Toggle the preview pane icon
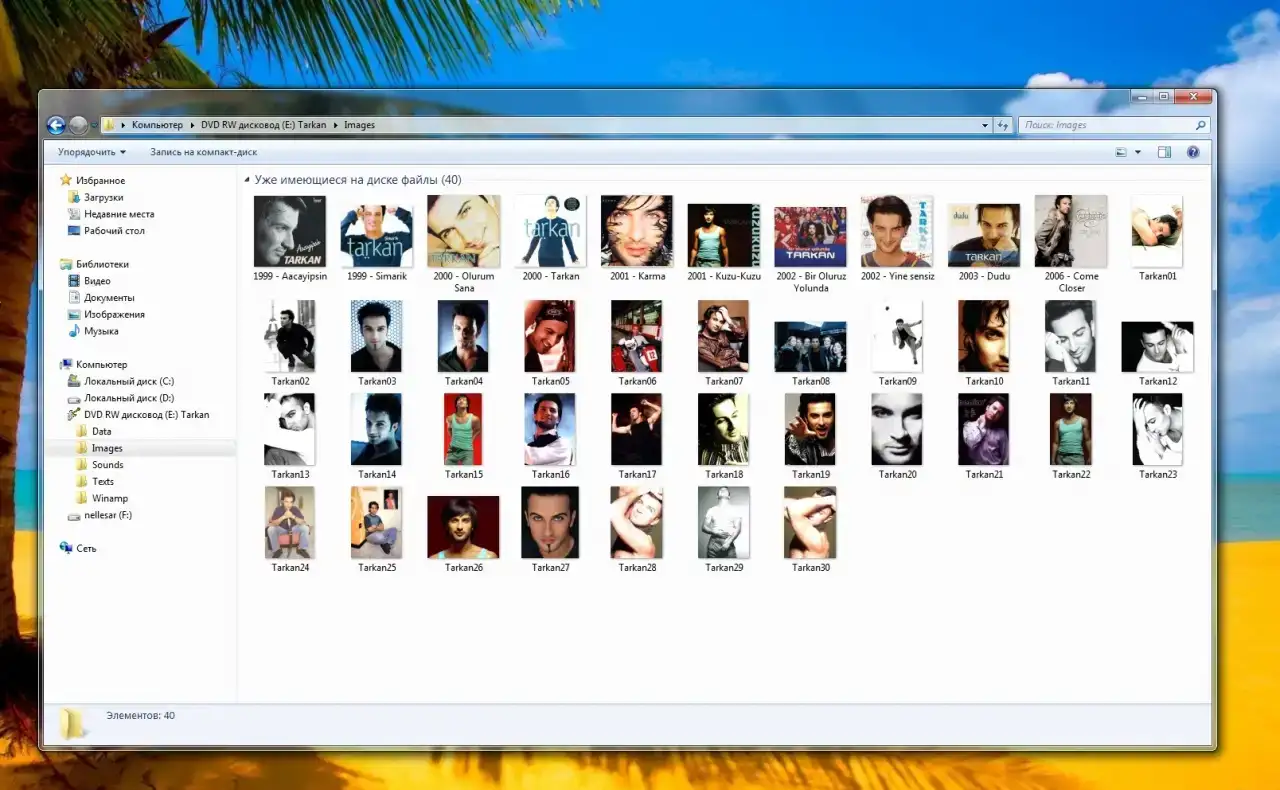This screenshot has height=790, width=1280. pyautogui.click(x=1164, y=152)
